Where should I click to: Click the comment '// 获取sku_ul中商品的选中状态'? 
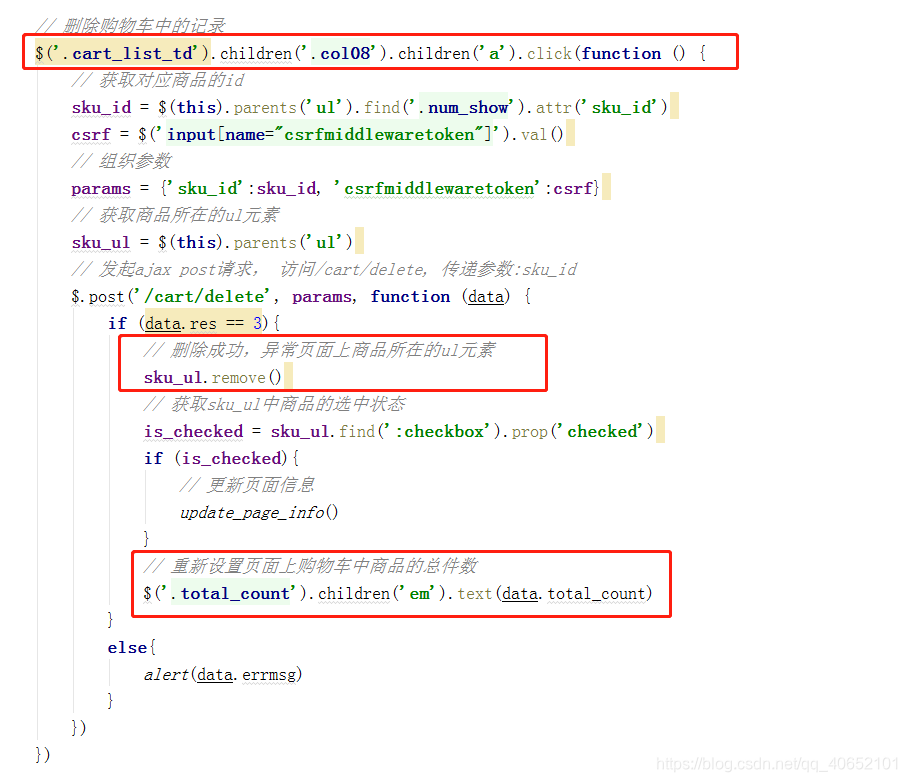[x=274, y=404]
